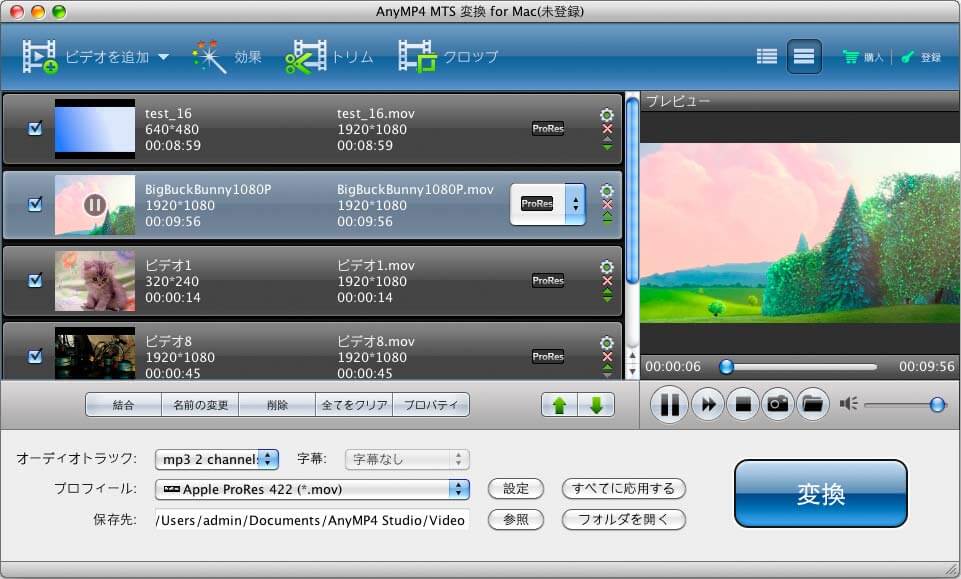Click ProRes format badge on ビデオ1 row
The image size is (961, 579).
tap(548, 281)
